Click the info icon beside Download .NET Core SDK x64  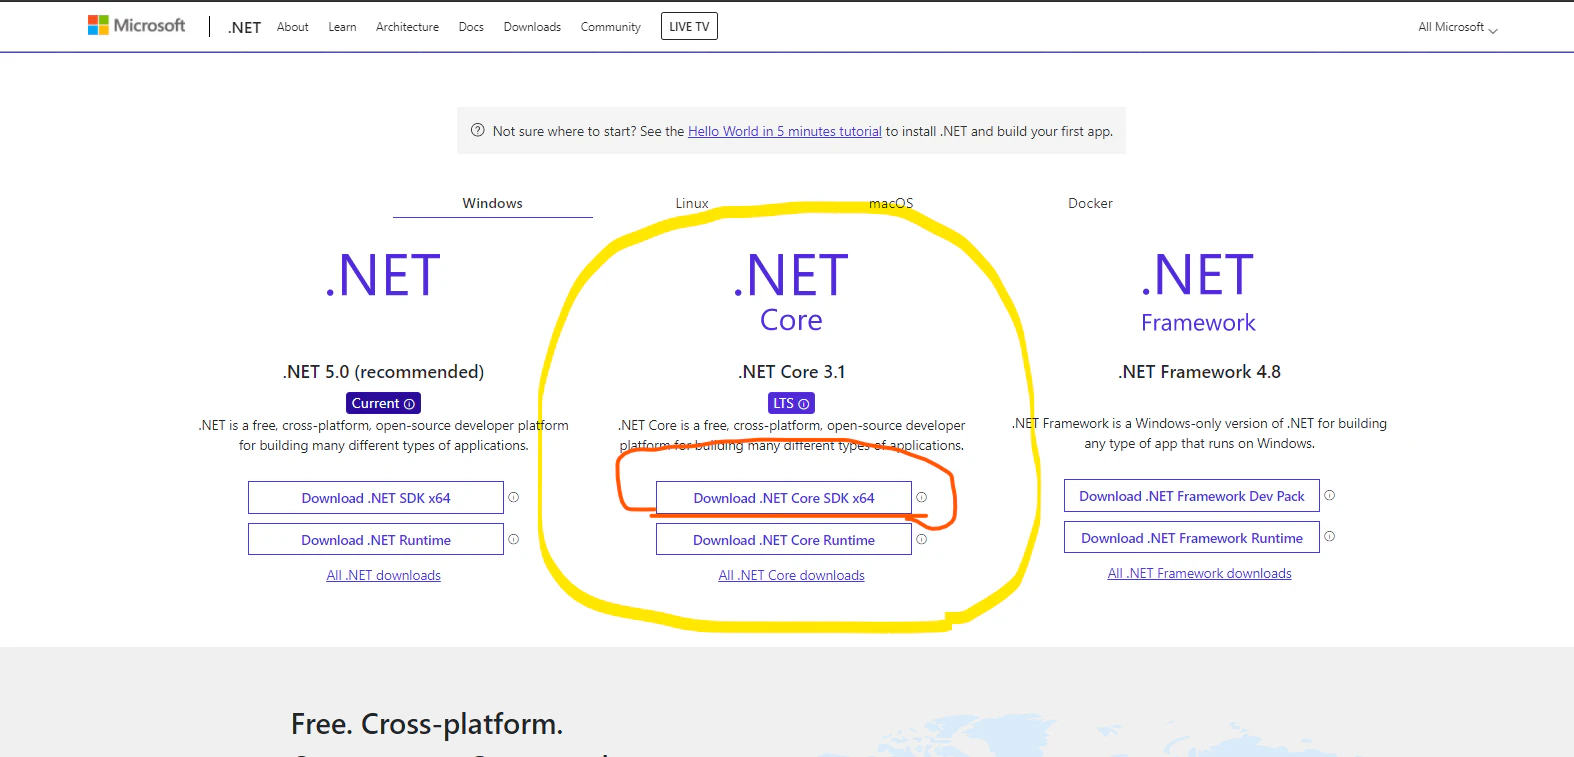point(921,497)
